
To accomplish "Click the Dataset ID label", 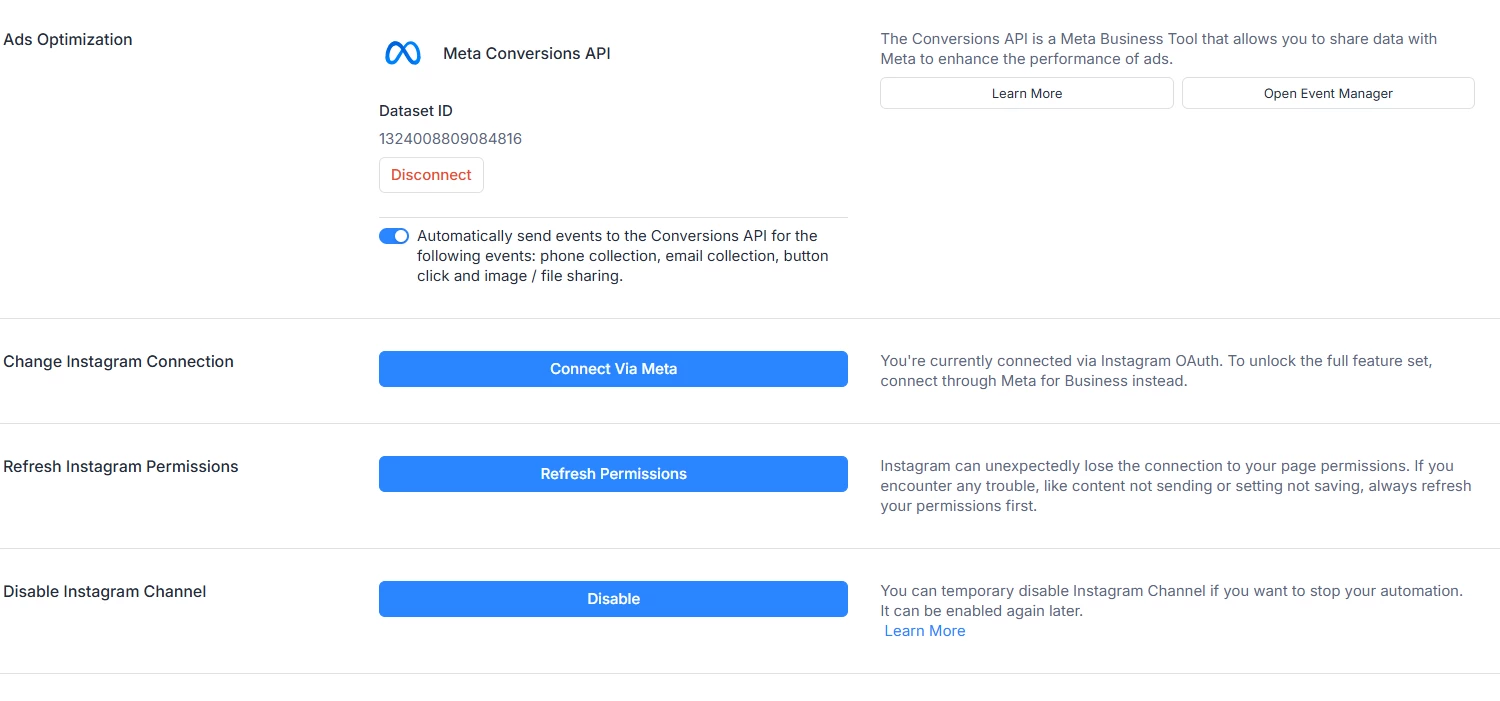I will click(x=416, y=111).
